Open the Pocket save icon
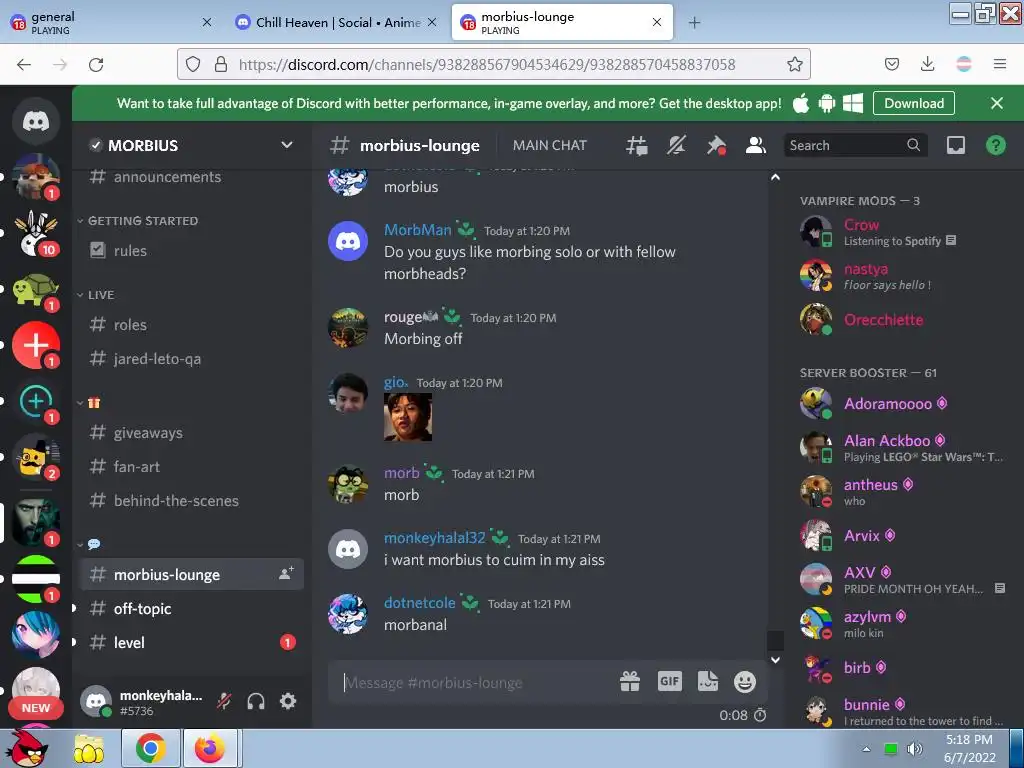The image size is (1024, 768). click(891, 64)
